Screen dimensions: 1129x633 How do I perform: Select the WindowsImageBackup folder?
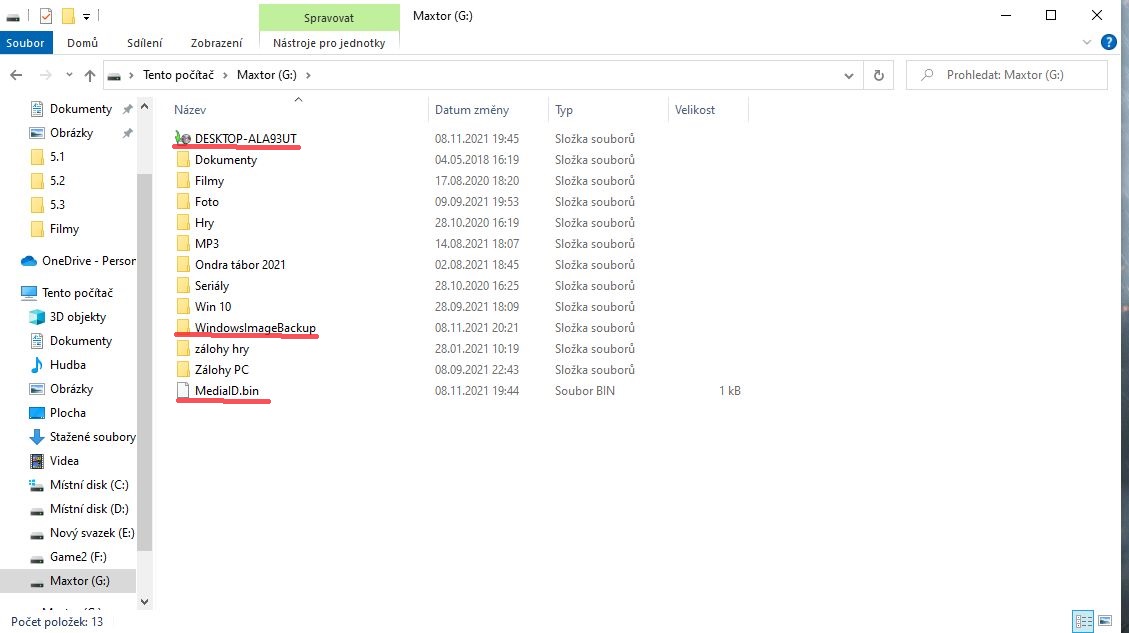coord(255,328)
